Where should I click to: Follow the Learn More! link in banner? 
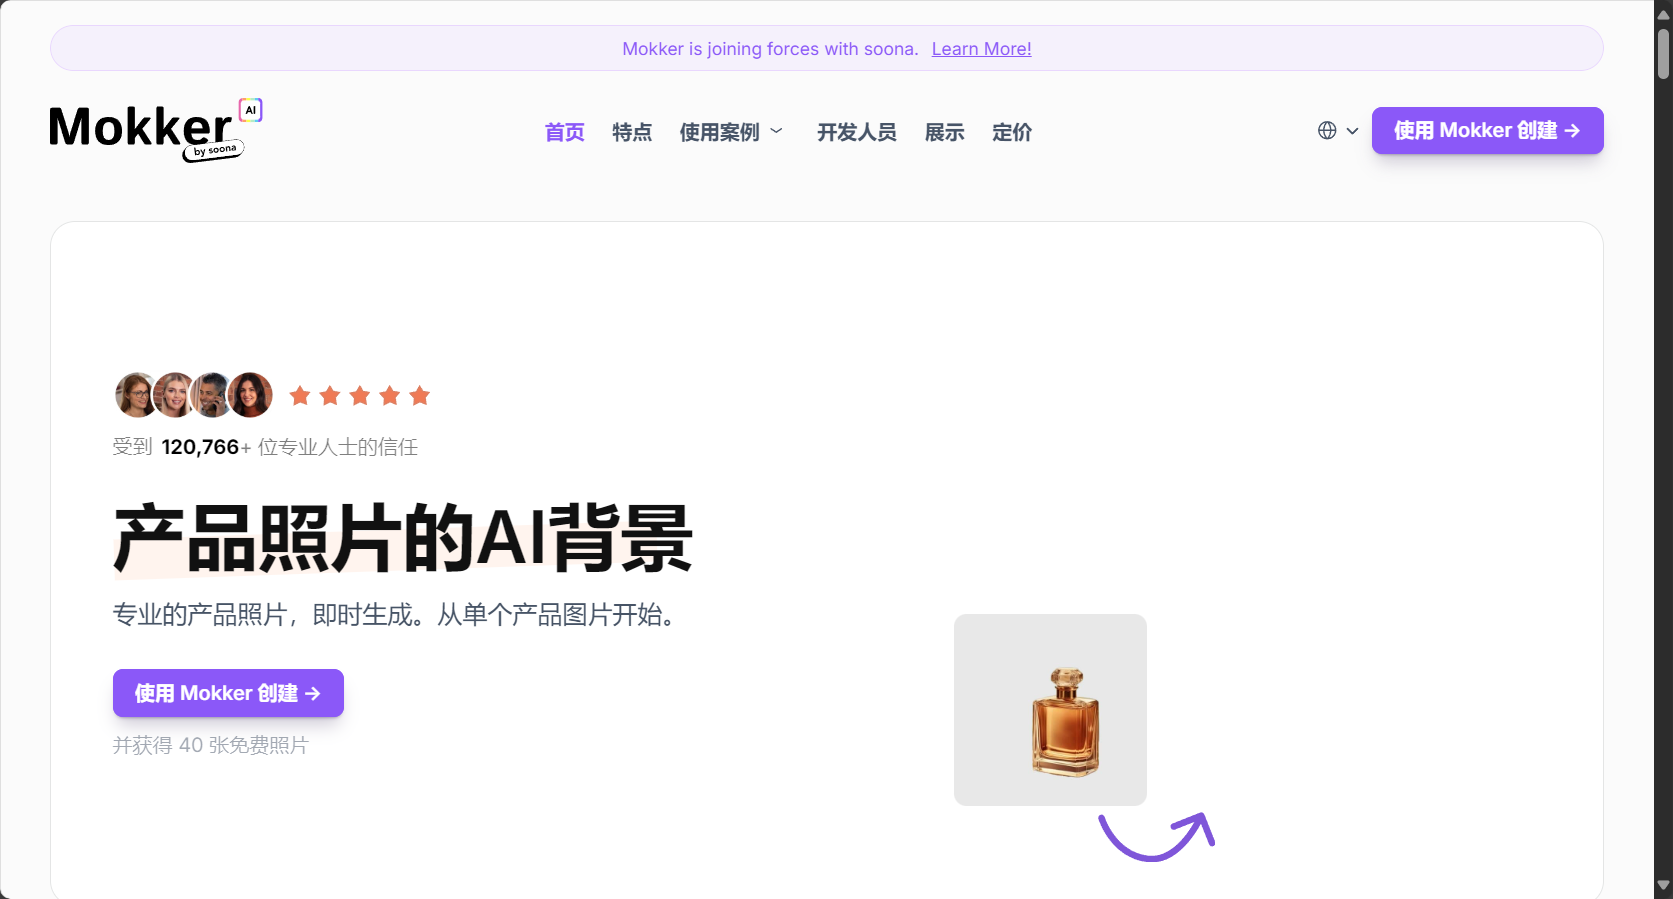tap(981, 49)
